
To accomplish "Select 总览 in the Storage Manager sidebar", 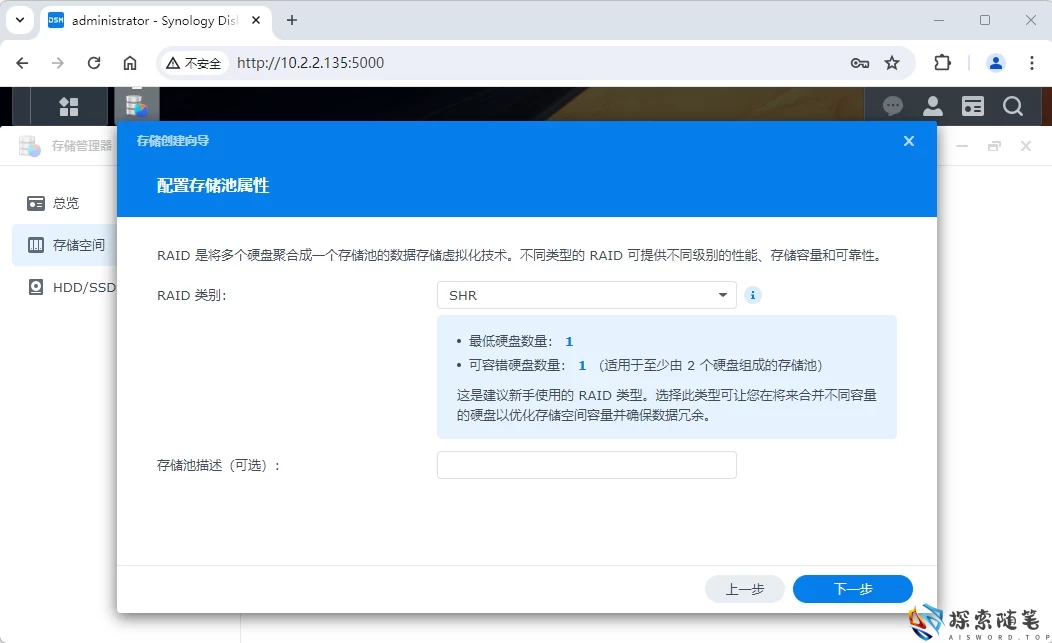I will 66,203.
